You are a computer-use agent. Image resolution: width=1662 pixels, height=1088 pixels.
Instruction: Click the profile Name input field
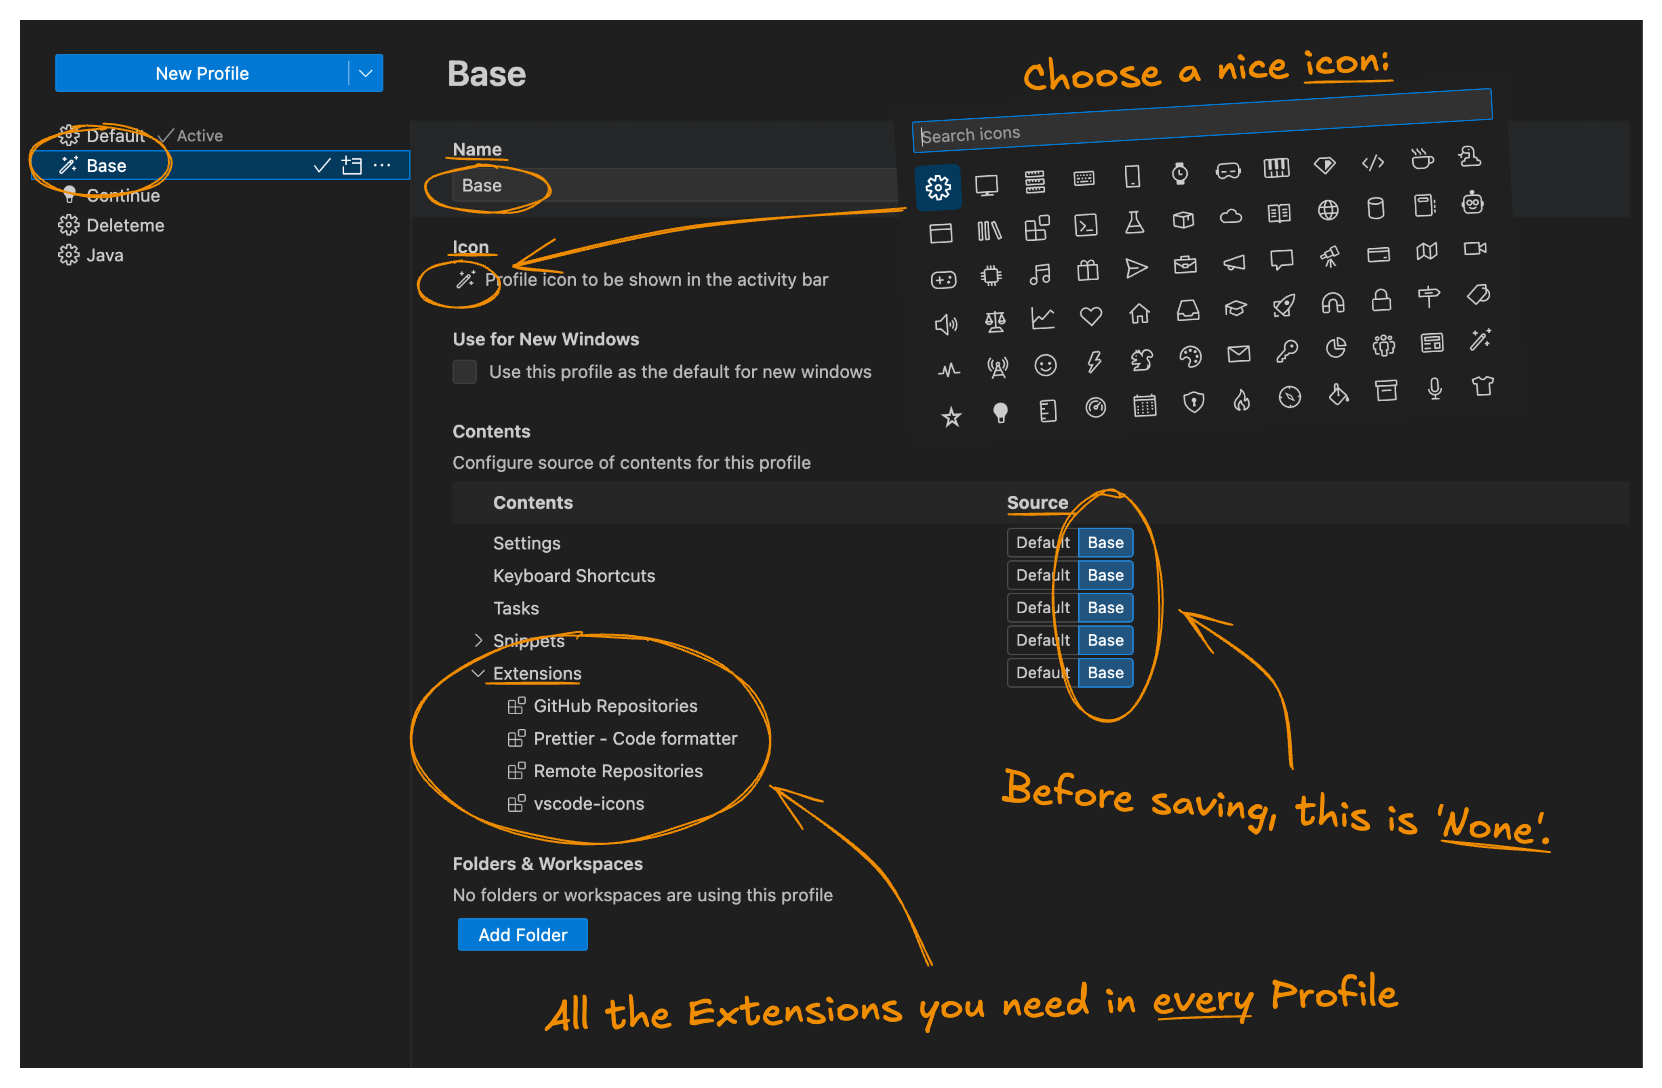675,186
